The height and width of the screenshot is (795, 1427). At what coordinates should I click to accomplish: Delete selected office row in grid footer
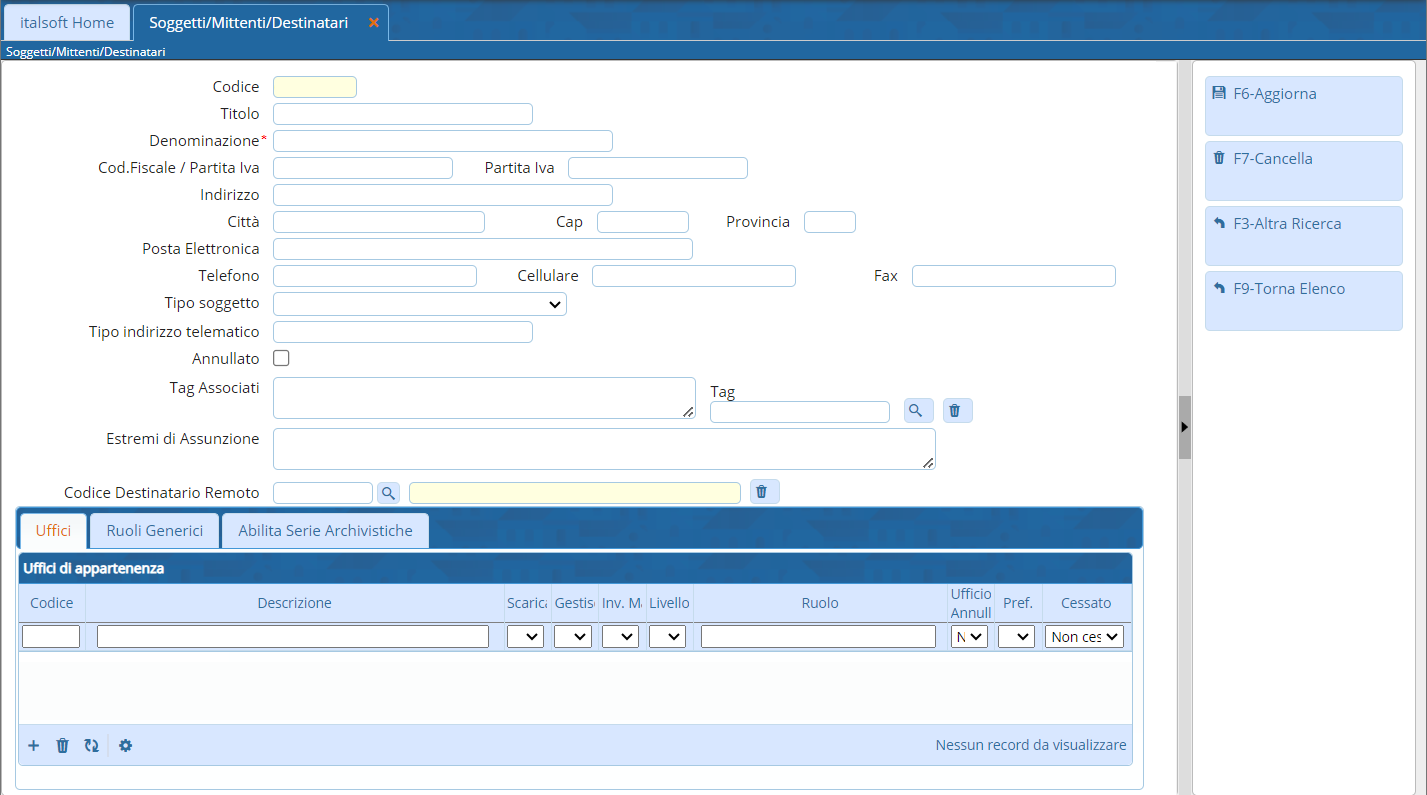62,745
